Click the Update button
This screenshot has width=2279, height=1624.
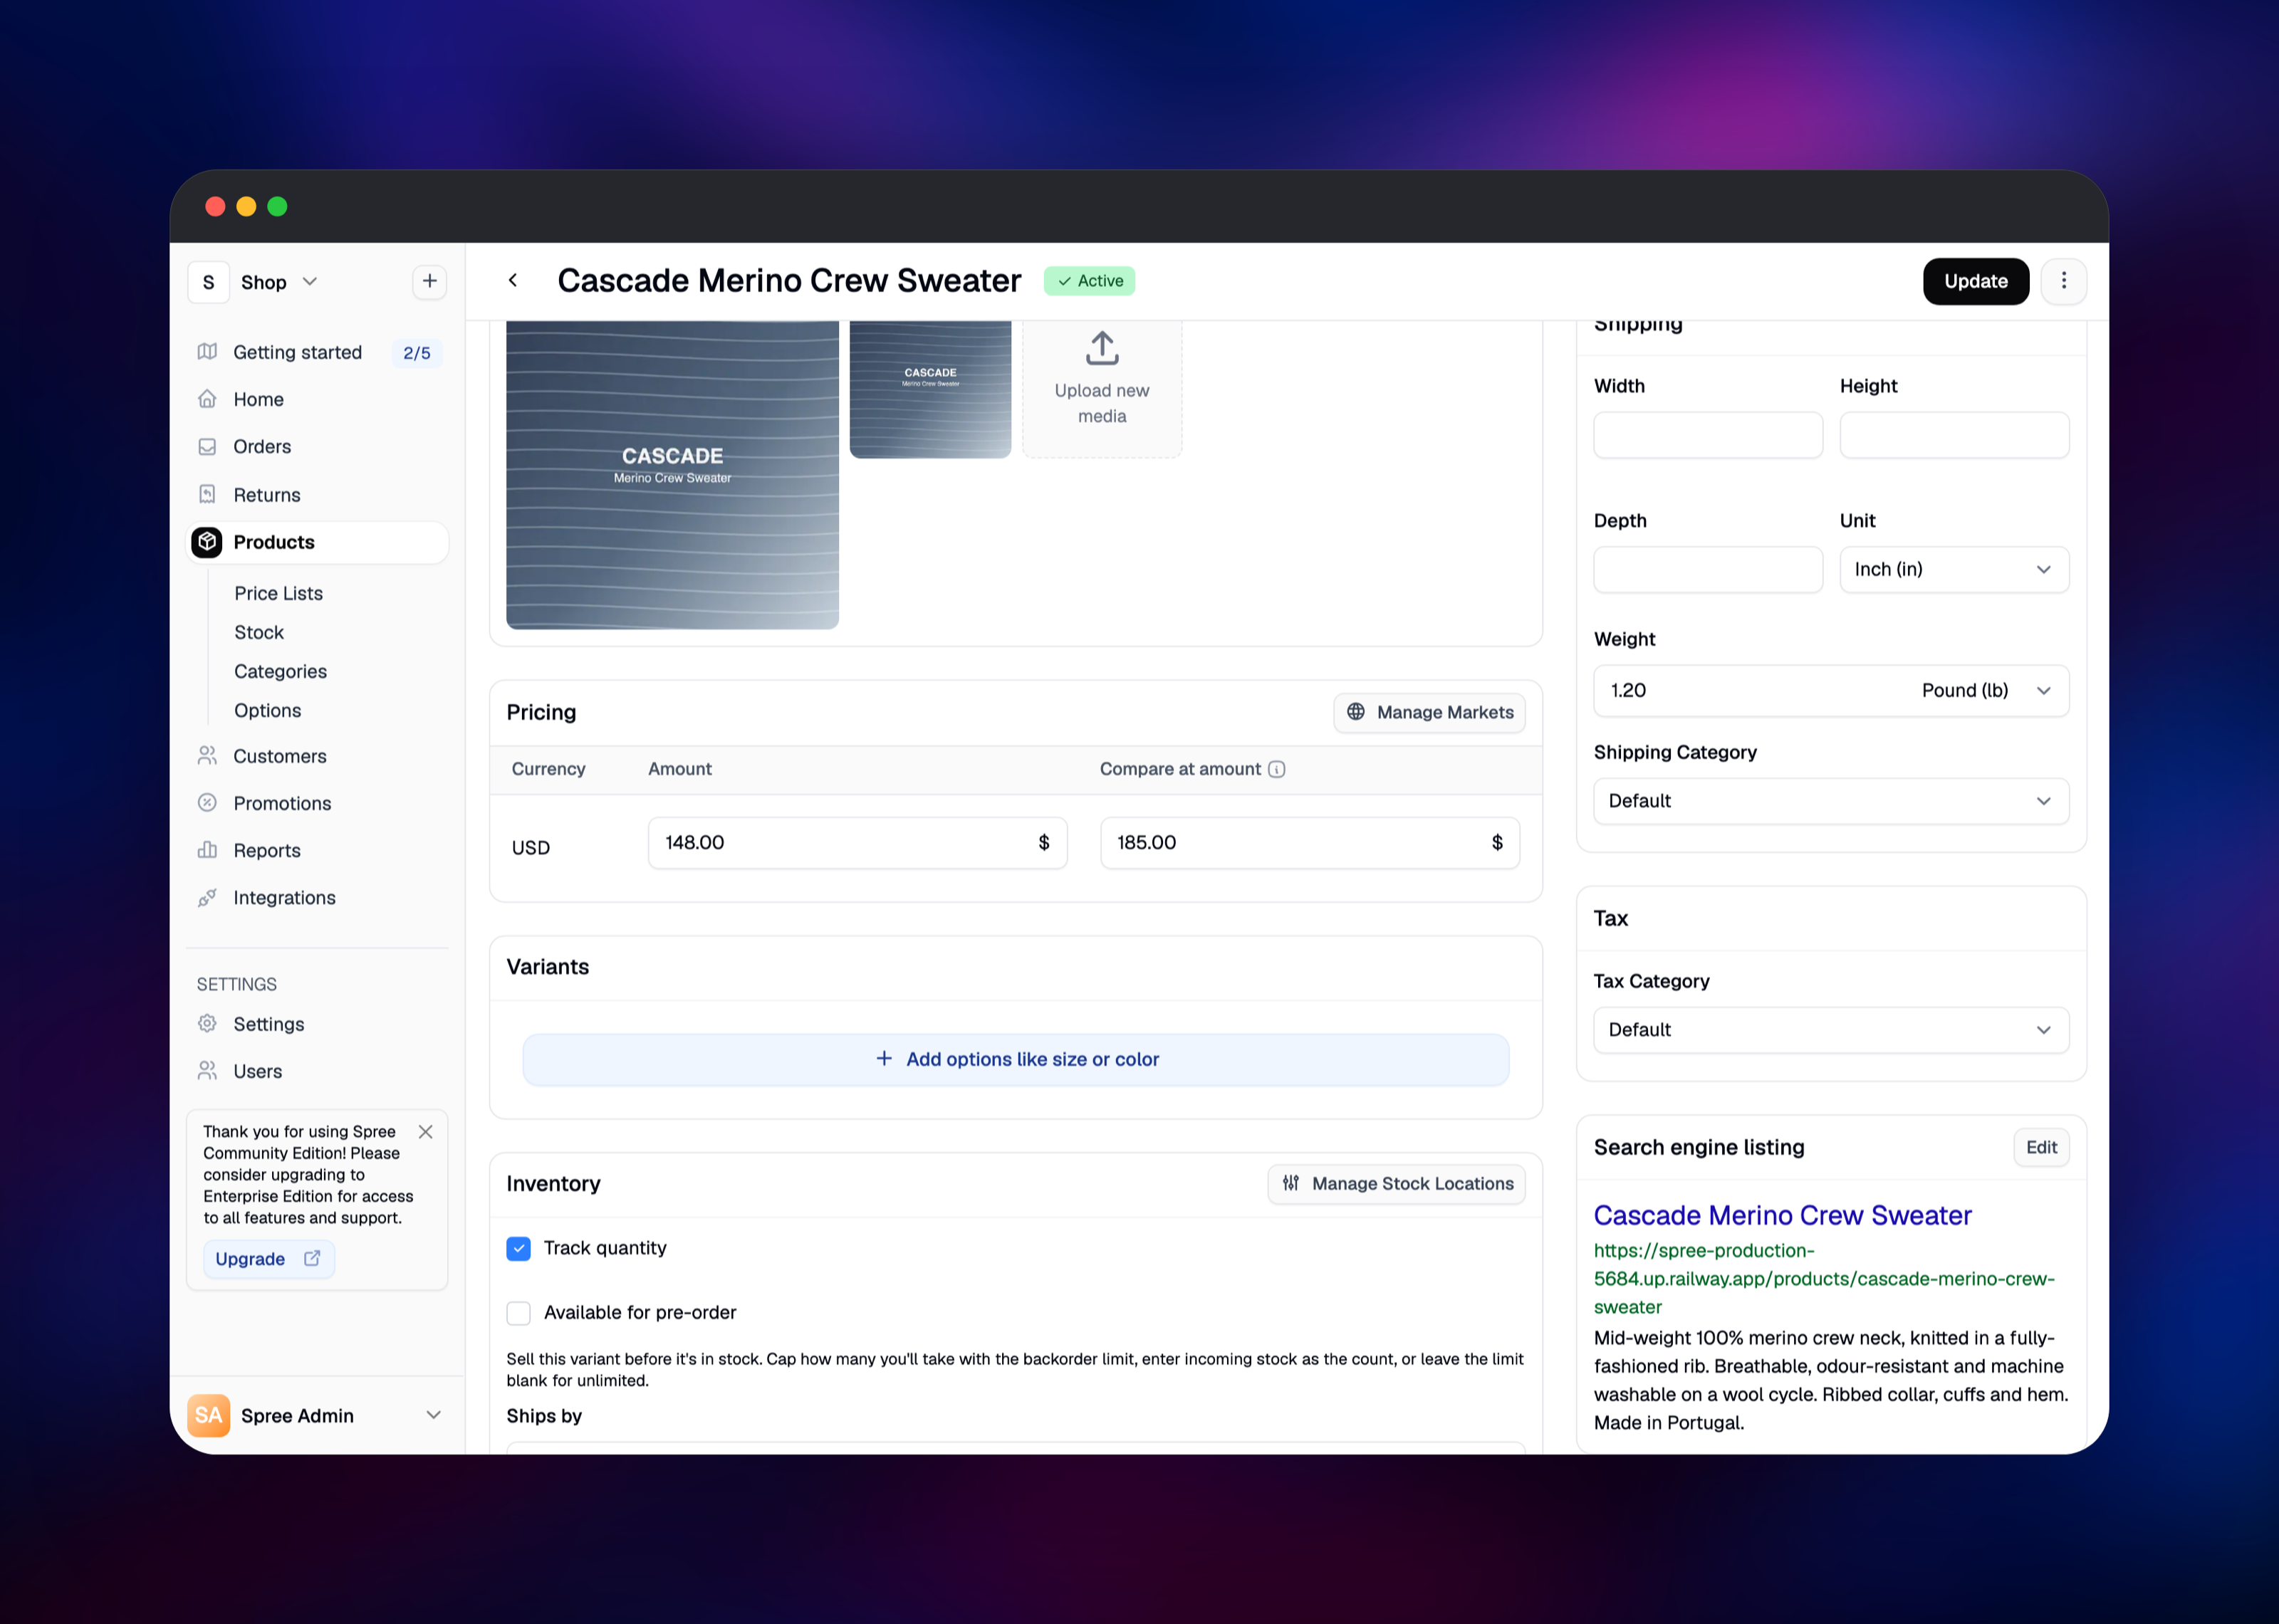(x=1975, y=281)
